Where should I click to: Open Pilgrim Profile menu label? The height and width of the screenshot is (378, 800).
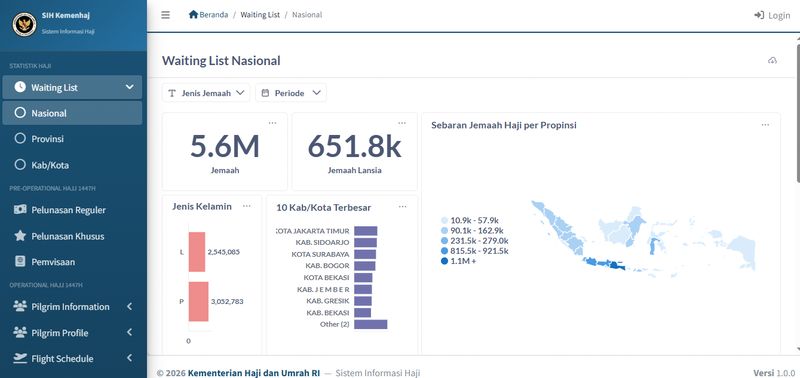coord(60,333)
